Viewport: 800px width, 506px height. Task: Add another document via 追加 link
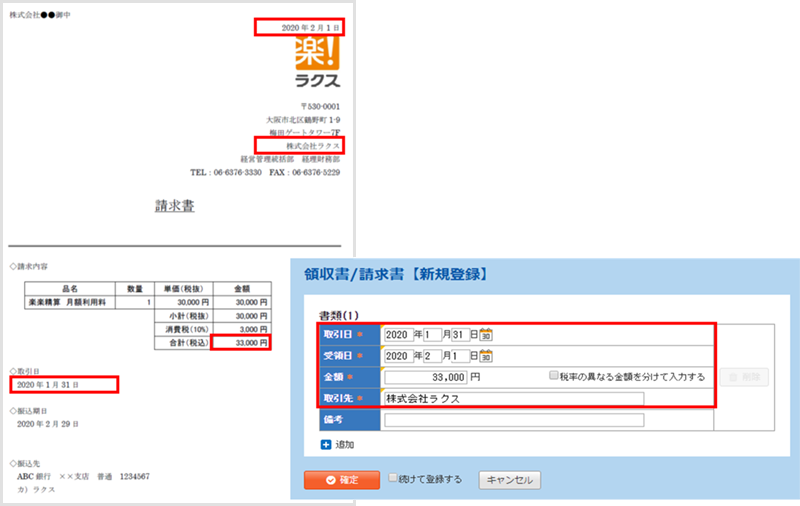344,445
